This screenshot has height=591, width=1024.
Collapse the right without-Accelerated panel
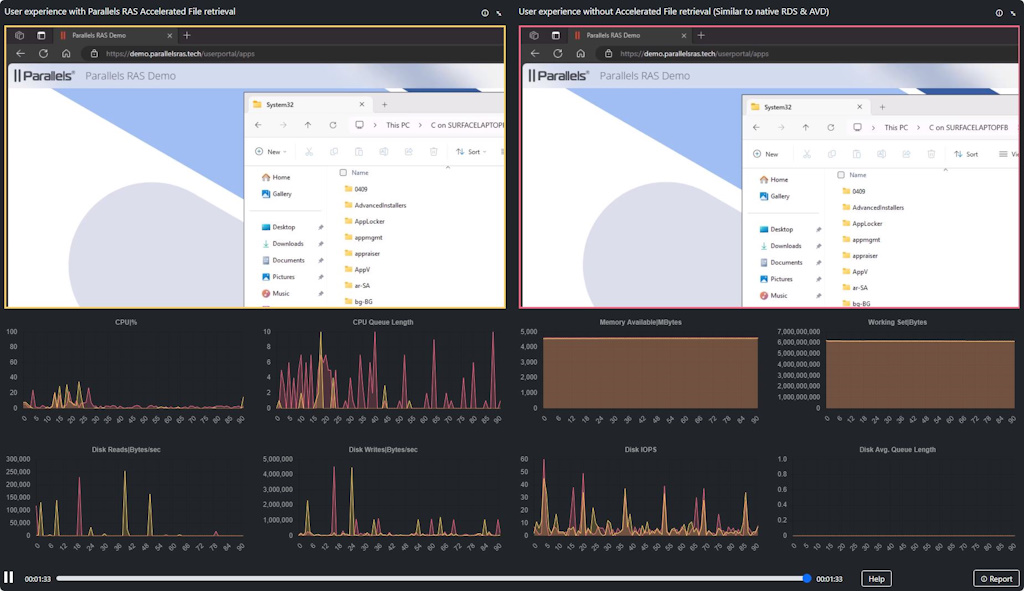1012,13
